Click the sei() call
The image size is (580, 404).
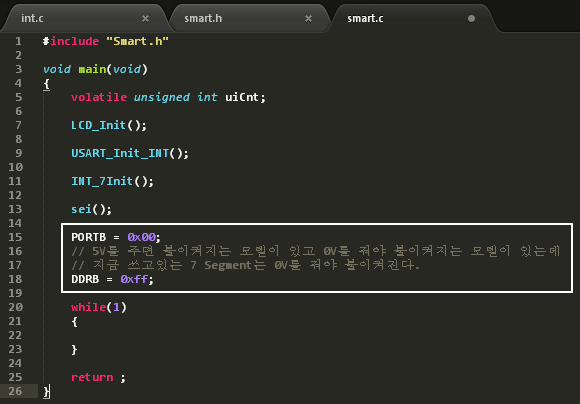pos(91,209)
